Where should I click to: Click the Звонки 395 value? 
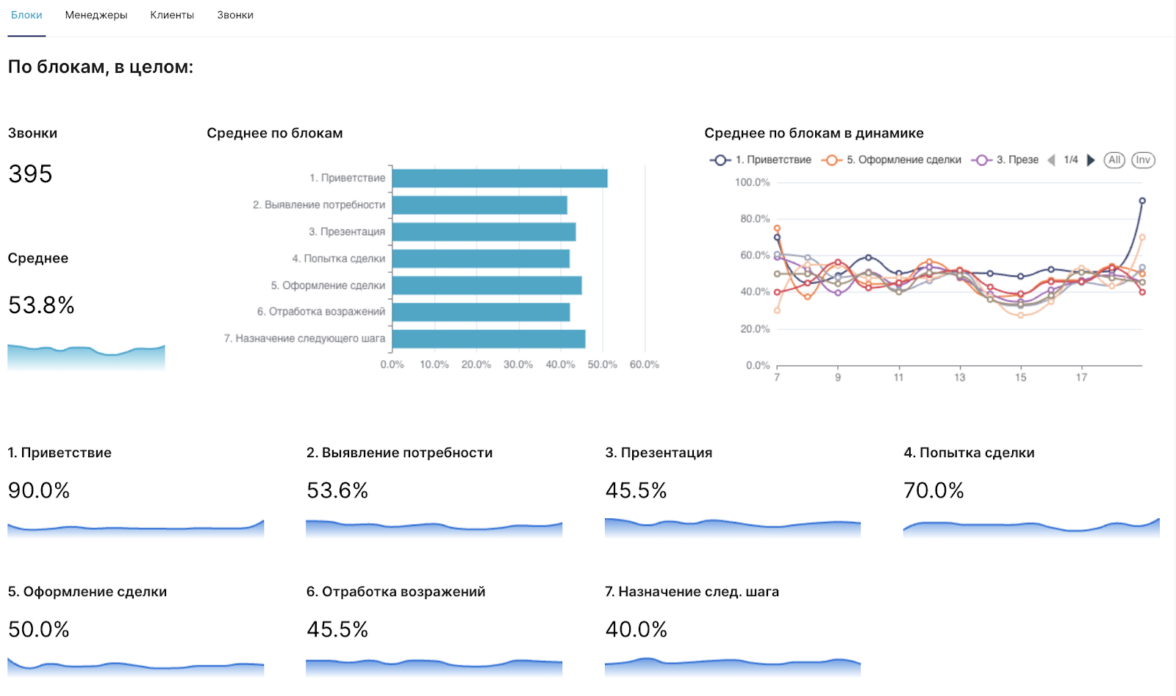pyautogui.click(x=30, y=175)
